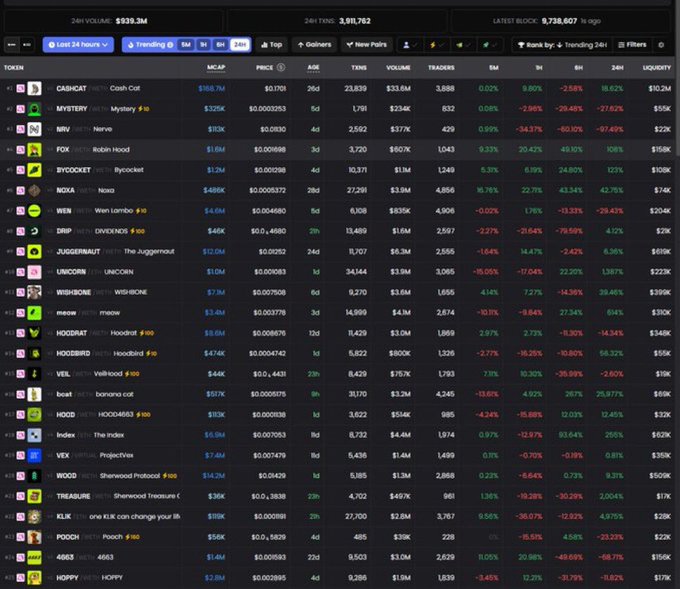Switch to the second compact view layout
The height and width of the screenshot is (589, 680).
[x=27, y=45]
